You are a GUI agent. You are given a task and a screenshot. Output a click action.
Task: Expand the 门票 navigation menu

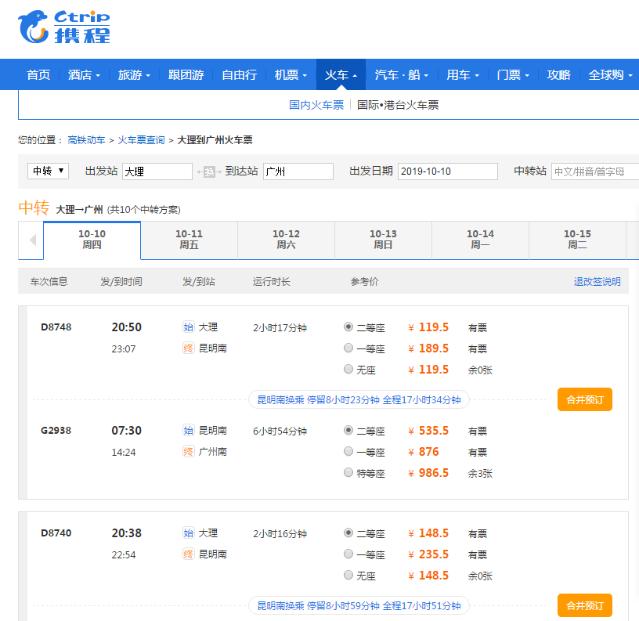click(x=513, y=75)
